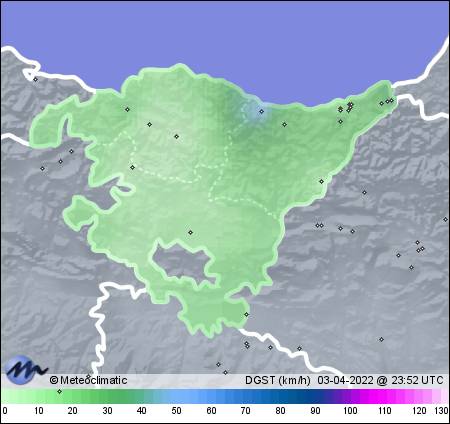The image size is (450, 424).
Task: Click the lone station marker above the UTC timestamp
Action: (381, 339)
